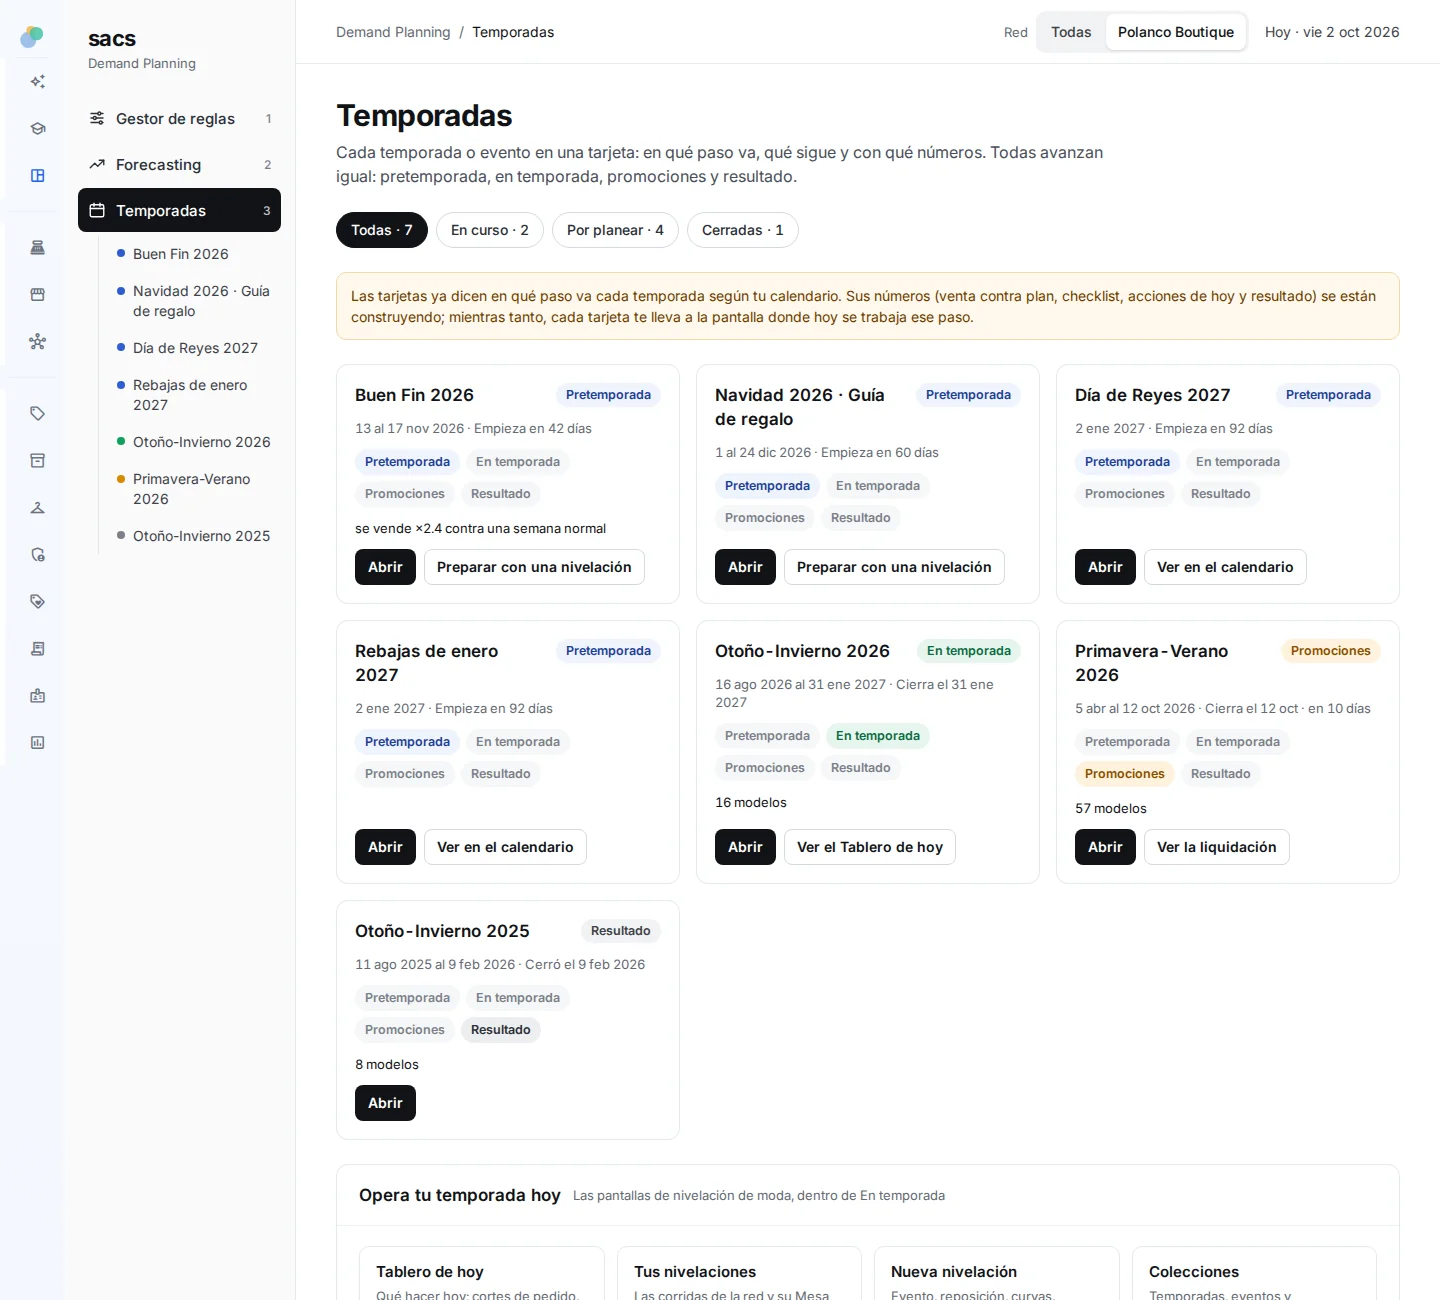
Task: Open the Tablero de hoy shortcut card
Action: tap(482, 1274)
